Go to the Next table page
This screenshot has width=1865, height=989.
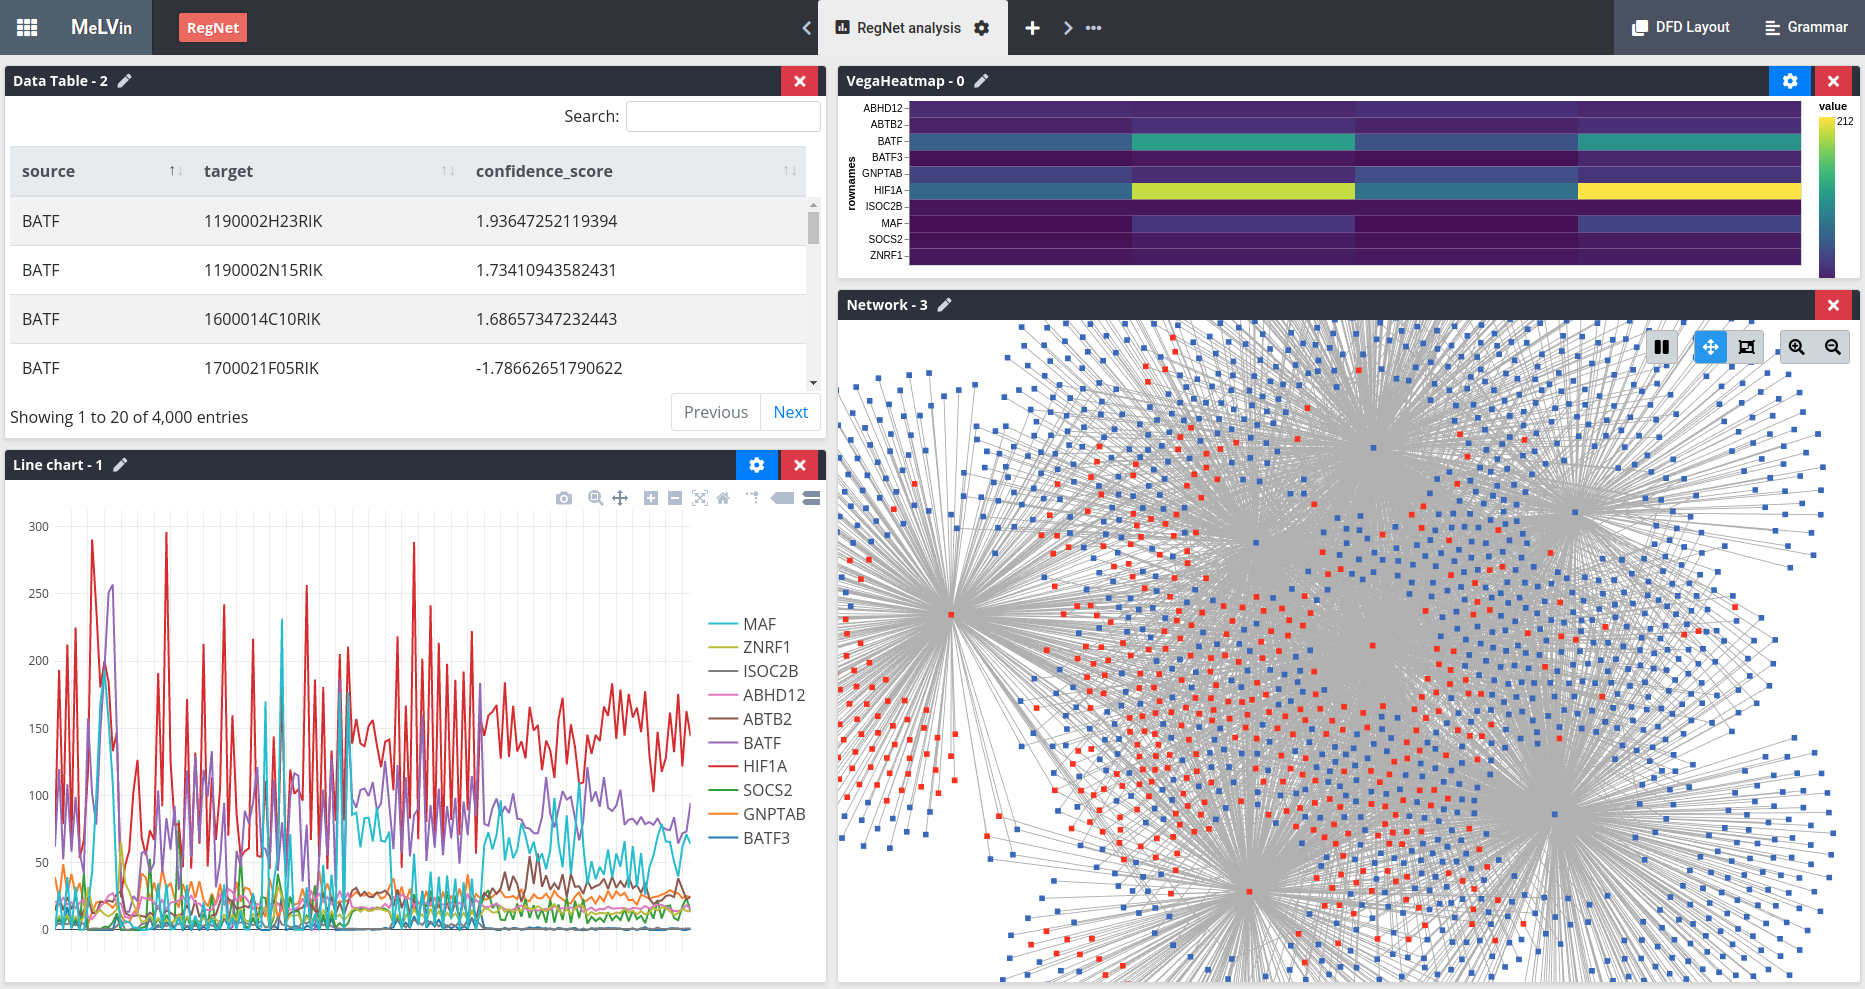(x=790, y=412)
